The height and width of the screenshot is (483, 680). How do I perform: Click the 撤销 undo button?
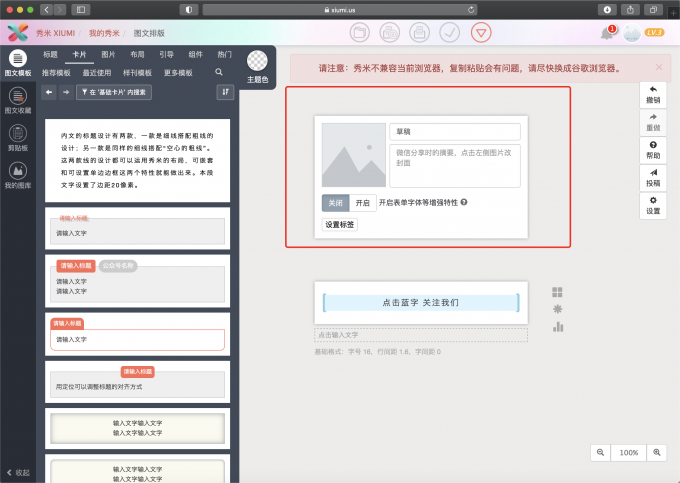click(653, 94)
